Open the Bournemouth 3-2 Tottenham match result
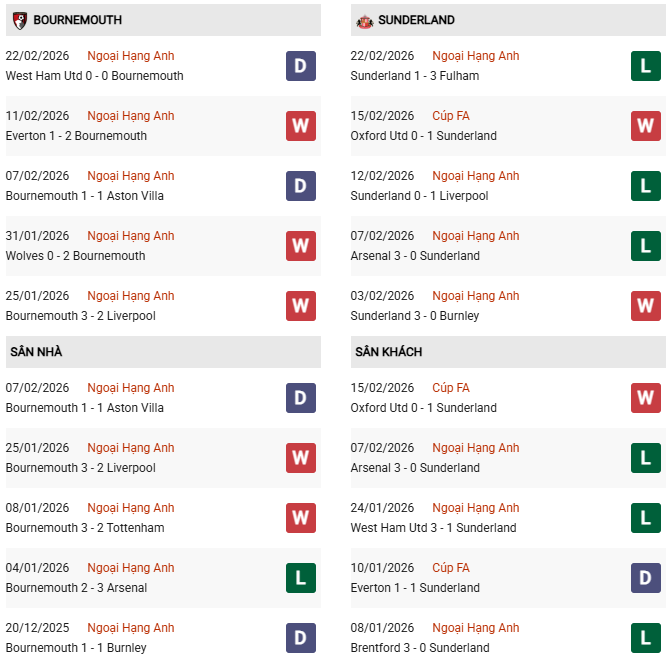This screenshot has height=663, width=669. pos(85,528)
